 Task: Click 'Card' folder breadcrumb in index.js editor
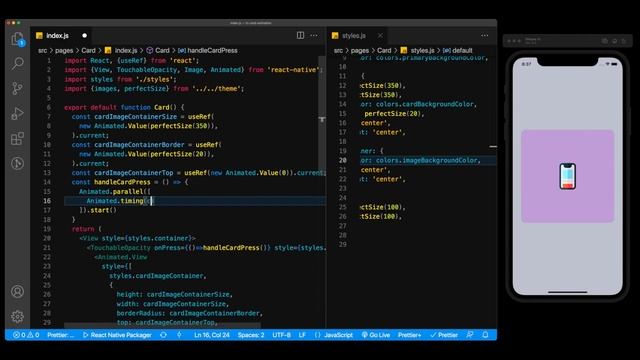pyautogui.click(x=88, y=50)
